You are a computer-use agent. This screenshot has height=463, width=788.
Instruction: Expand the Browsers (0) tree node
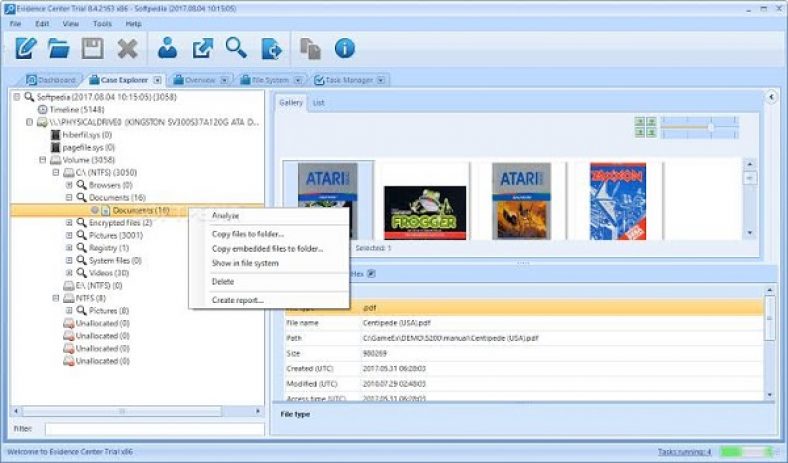coord(69,185)
